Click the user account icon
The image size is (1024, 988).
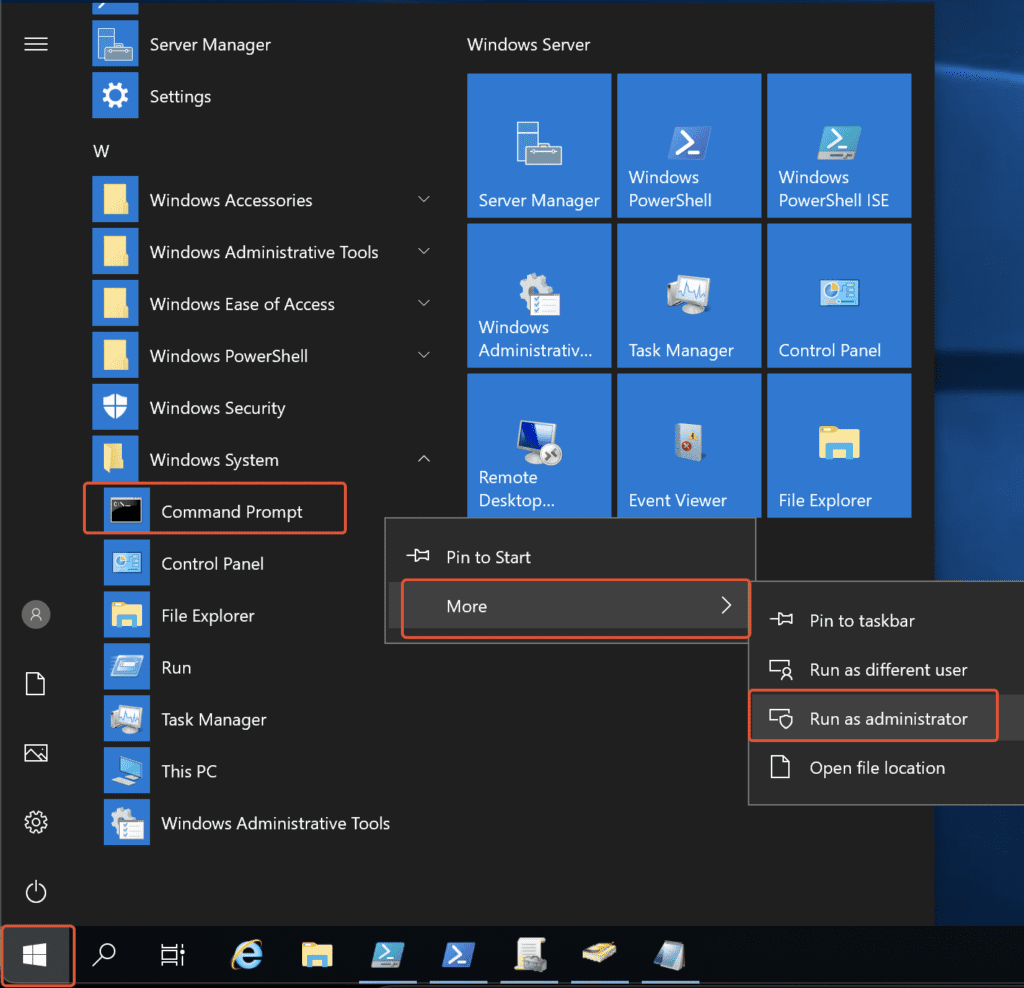[36, 614]
